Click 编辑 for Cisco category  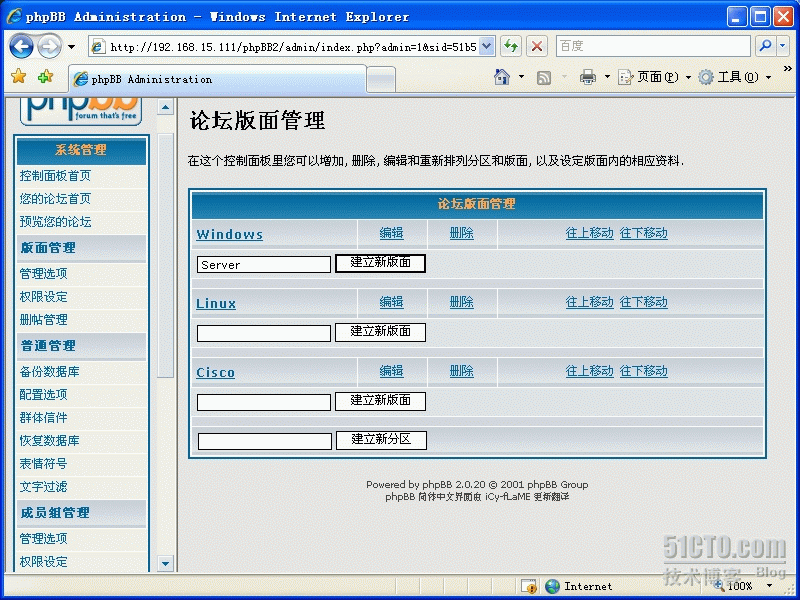pyautogui.click(x=391, y=371)
